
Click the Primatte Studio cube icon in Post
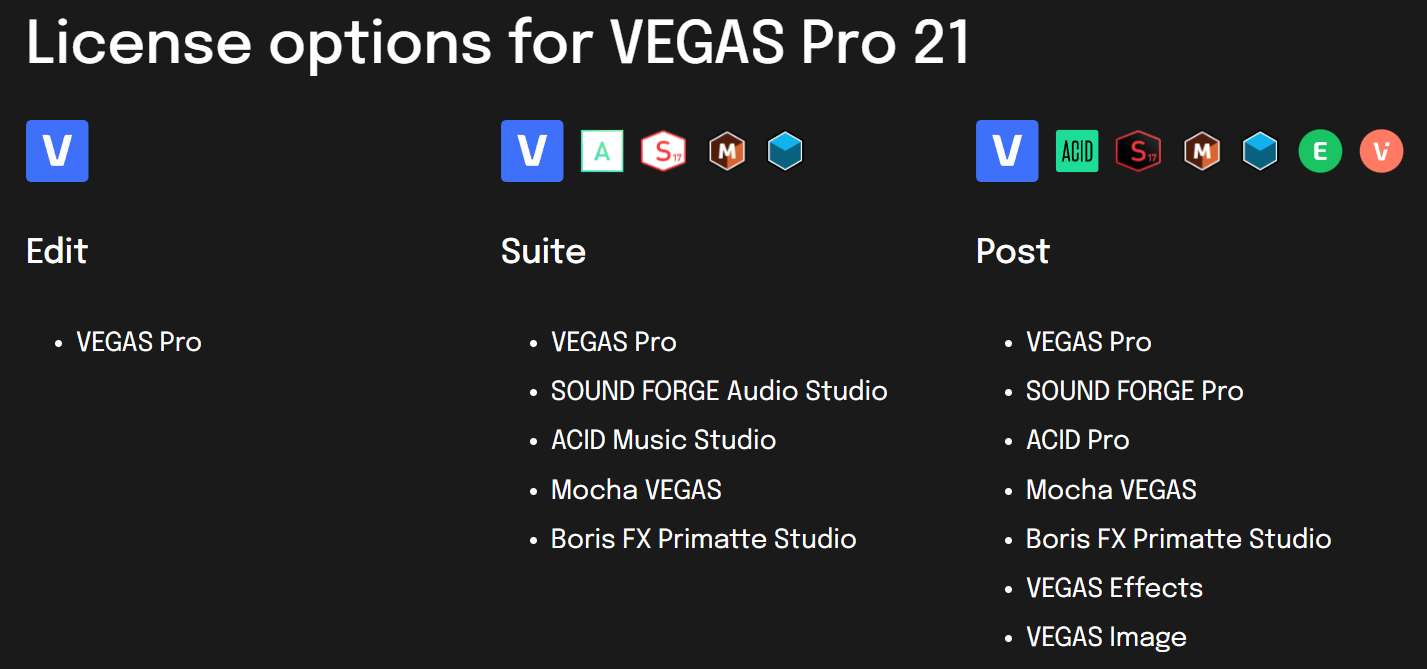point(1260,152)
